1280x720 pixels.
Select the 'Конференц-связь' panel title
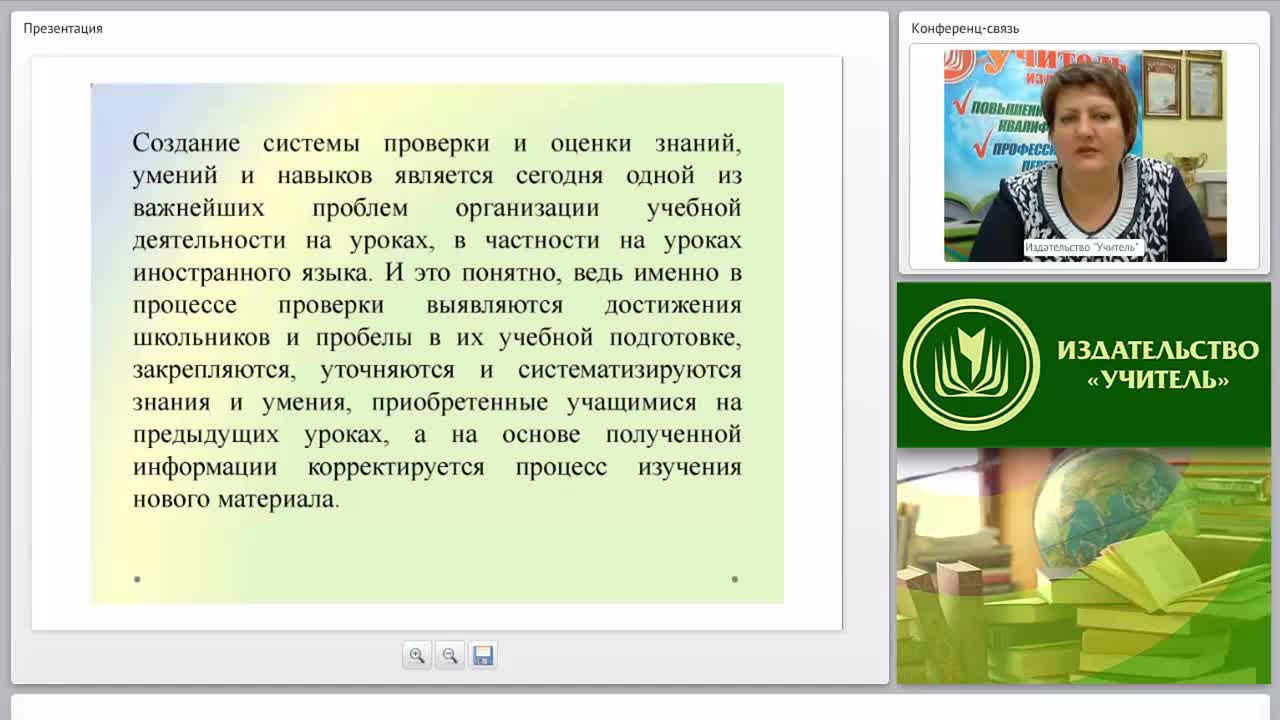(x=965, y=28)
